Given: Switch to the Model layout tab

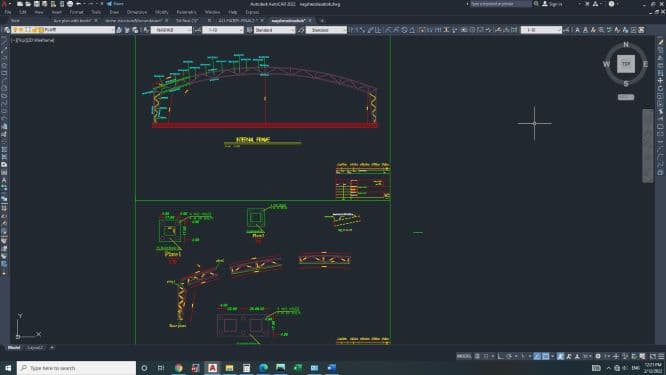Looking at the screenshot, I should (x=14, y=347).
